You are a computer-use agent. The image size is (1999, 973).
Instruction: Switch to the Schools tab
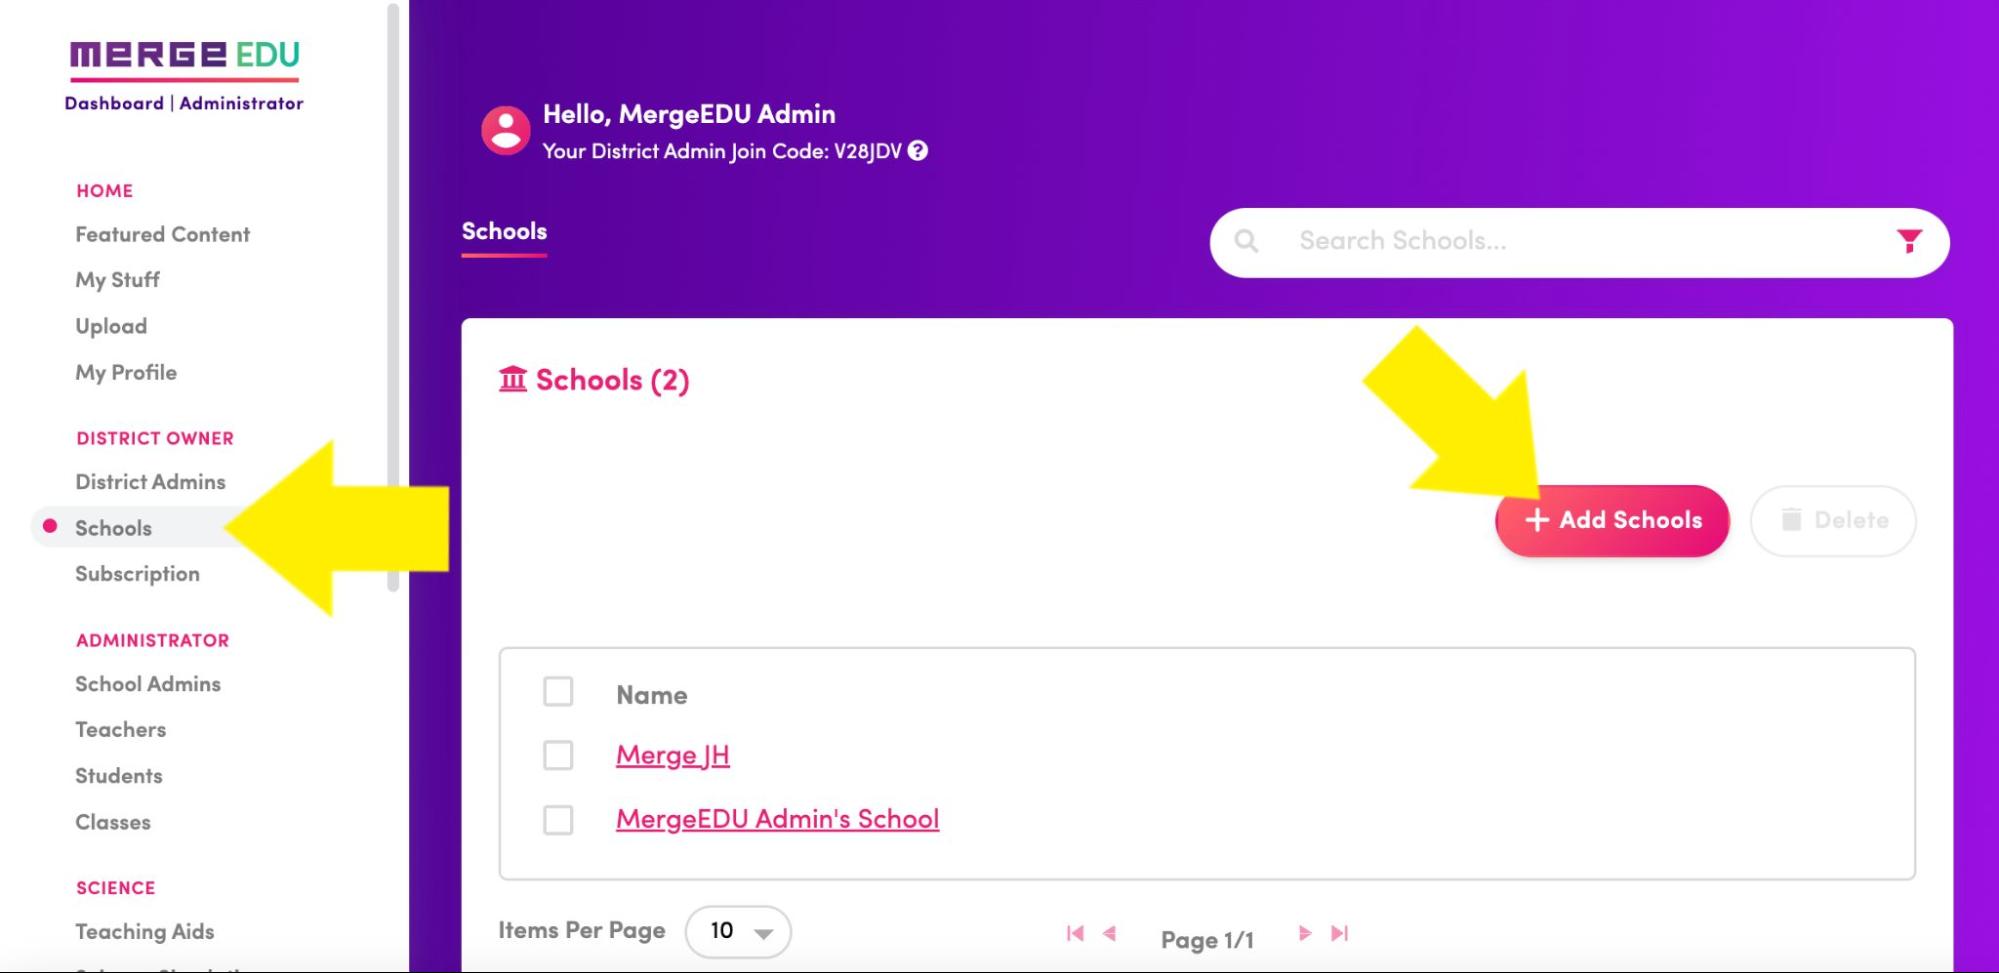(504, 232)
